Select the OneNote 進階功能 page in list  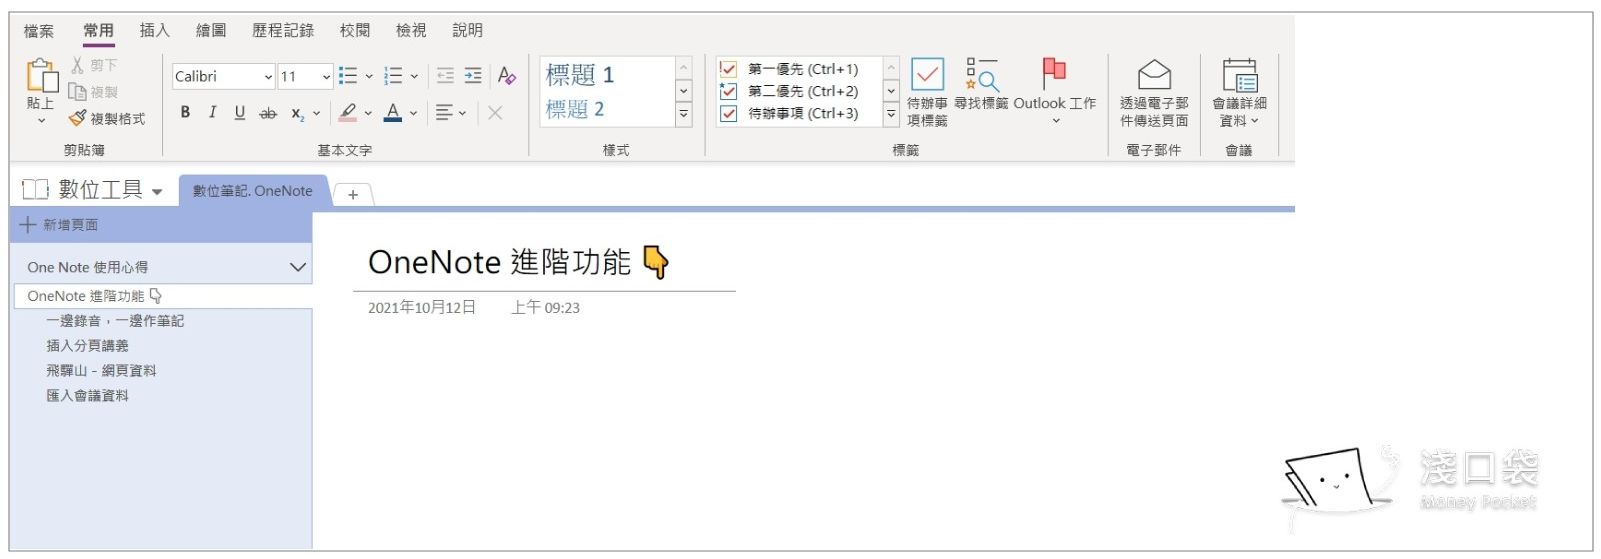[163, 296]
